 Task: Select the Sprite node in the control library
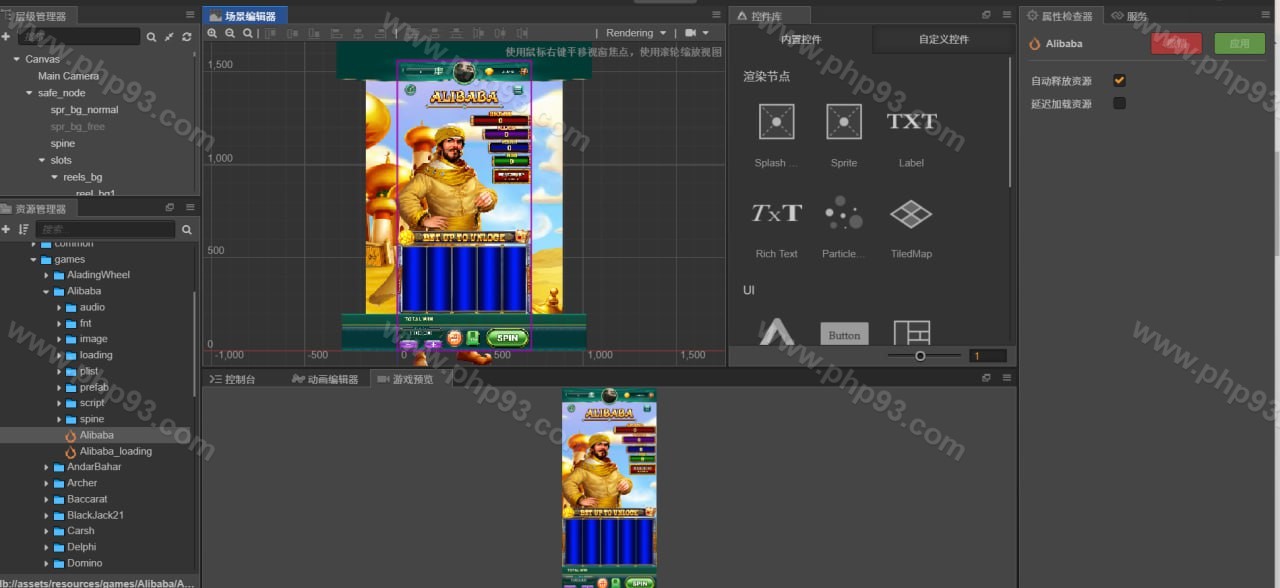tap(843, 122)
